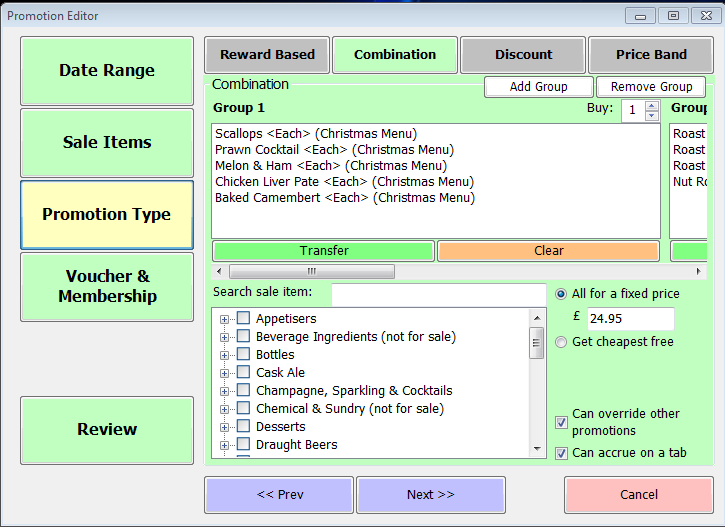This screenshot has height=527, width=725.
Task: Click the Add Group button
Action: pos(539,87)
